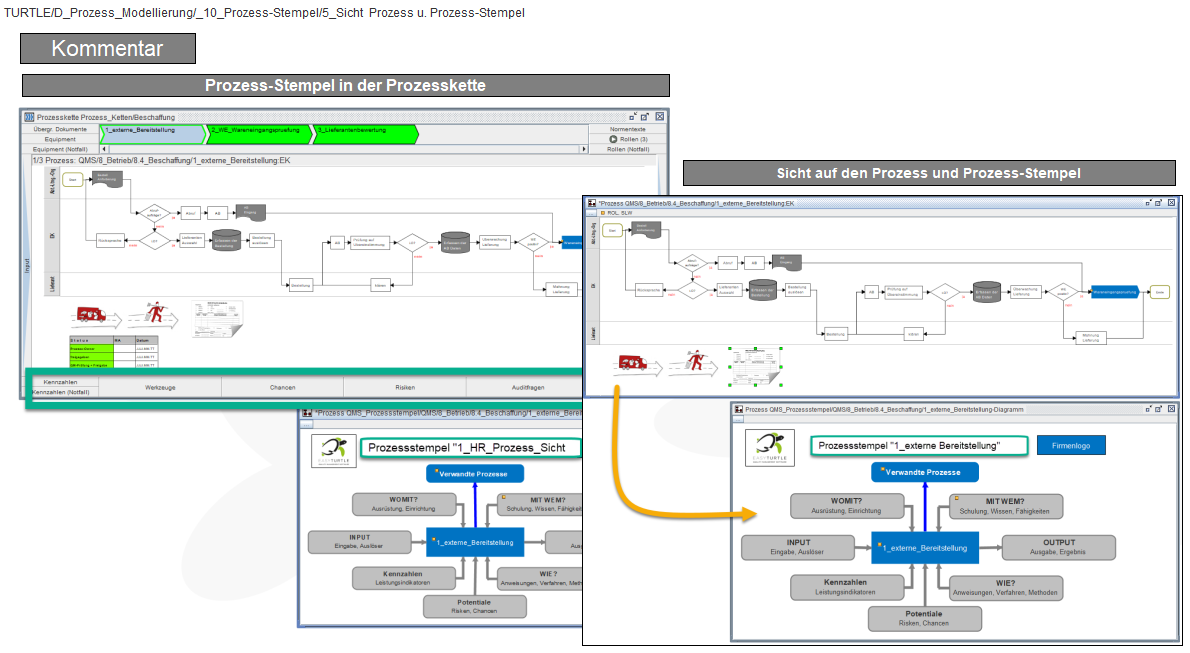Image resolution: width=1190 pixels, height=653 pixels.
Task: Click the Diagramm window title icon
Action: click(x=738, y=409)
